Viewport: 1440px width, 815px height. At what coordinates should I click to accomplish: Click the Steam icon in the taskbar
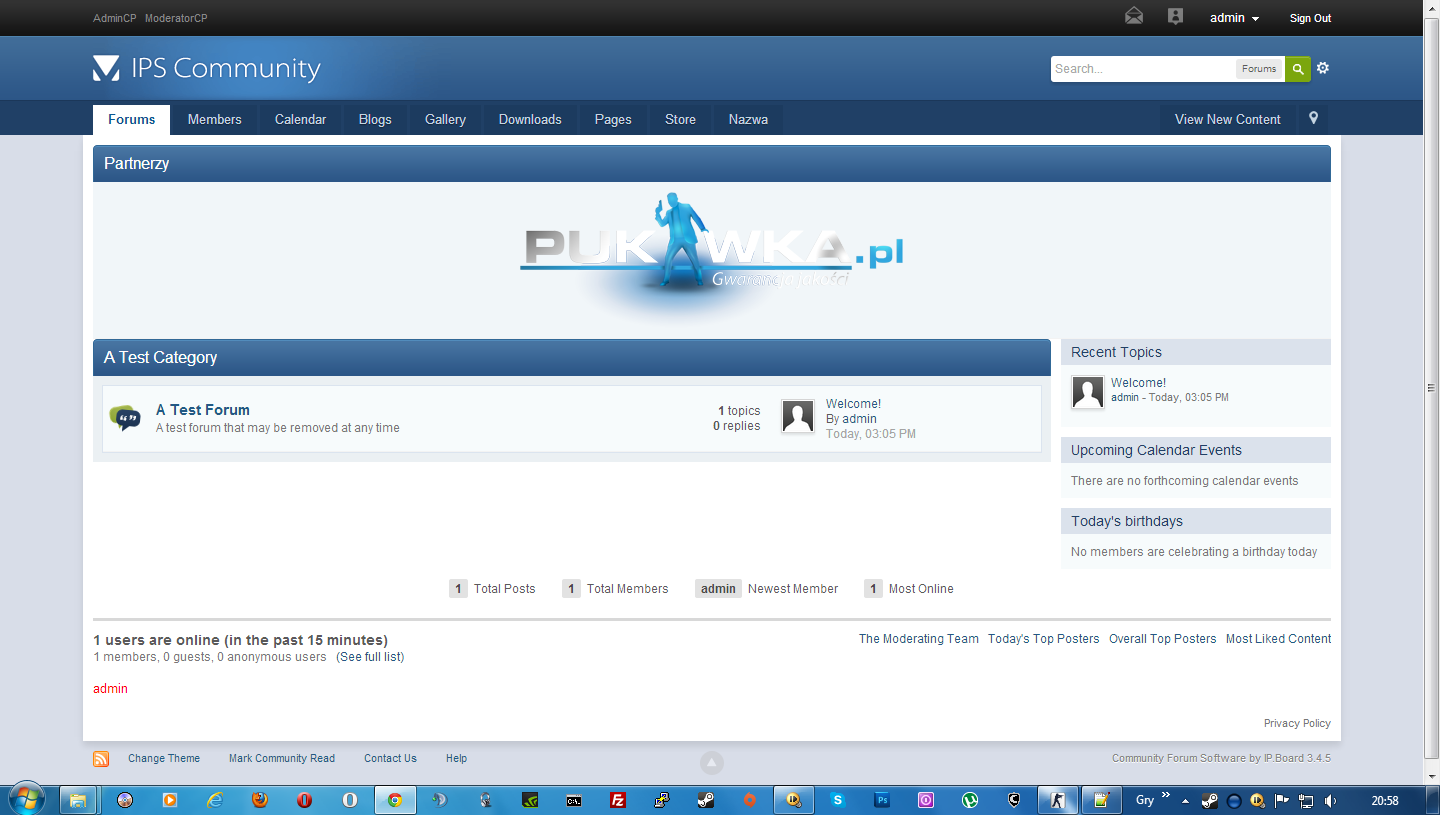click(x=705, y=800)
